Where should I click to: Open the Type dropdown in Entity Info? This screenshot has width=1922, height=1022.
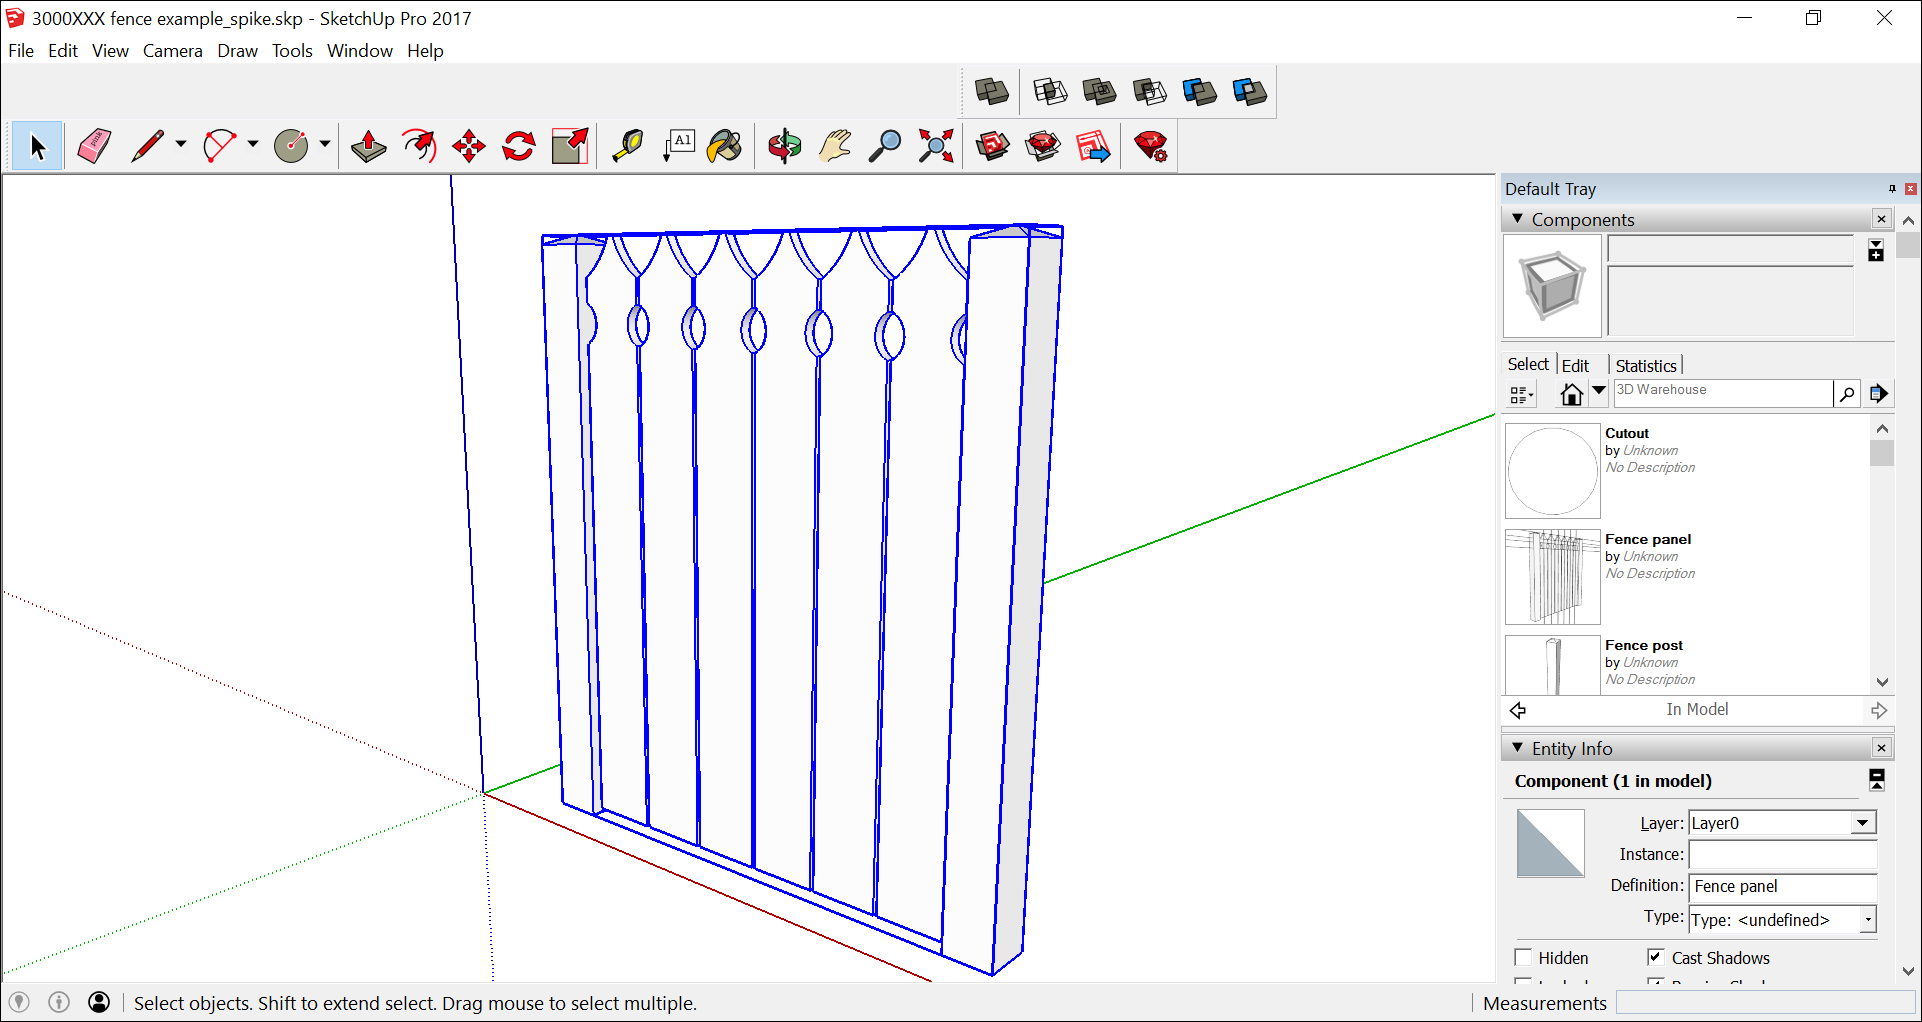pos(1867,920)
